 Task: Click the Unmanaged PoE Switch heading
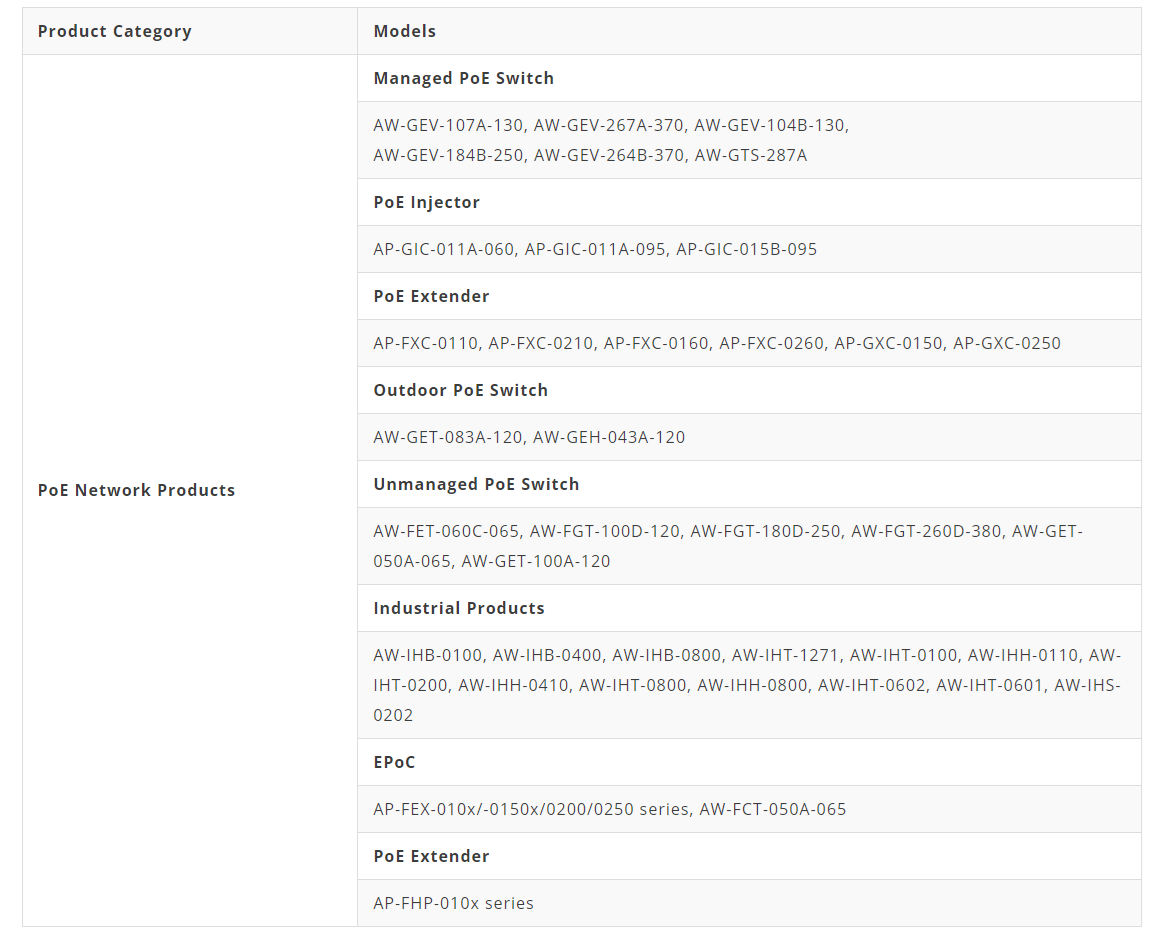(x=476, y=484)
